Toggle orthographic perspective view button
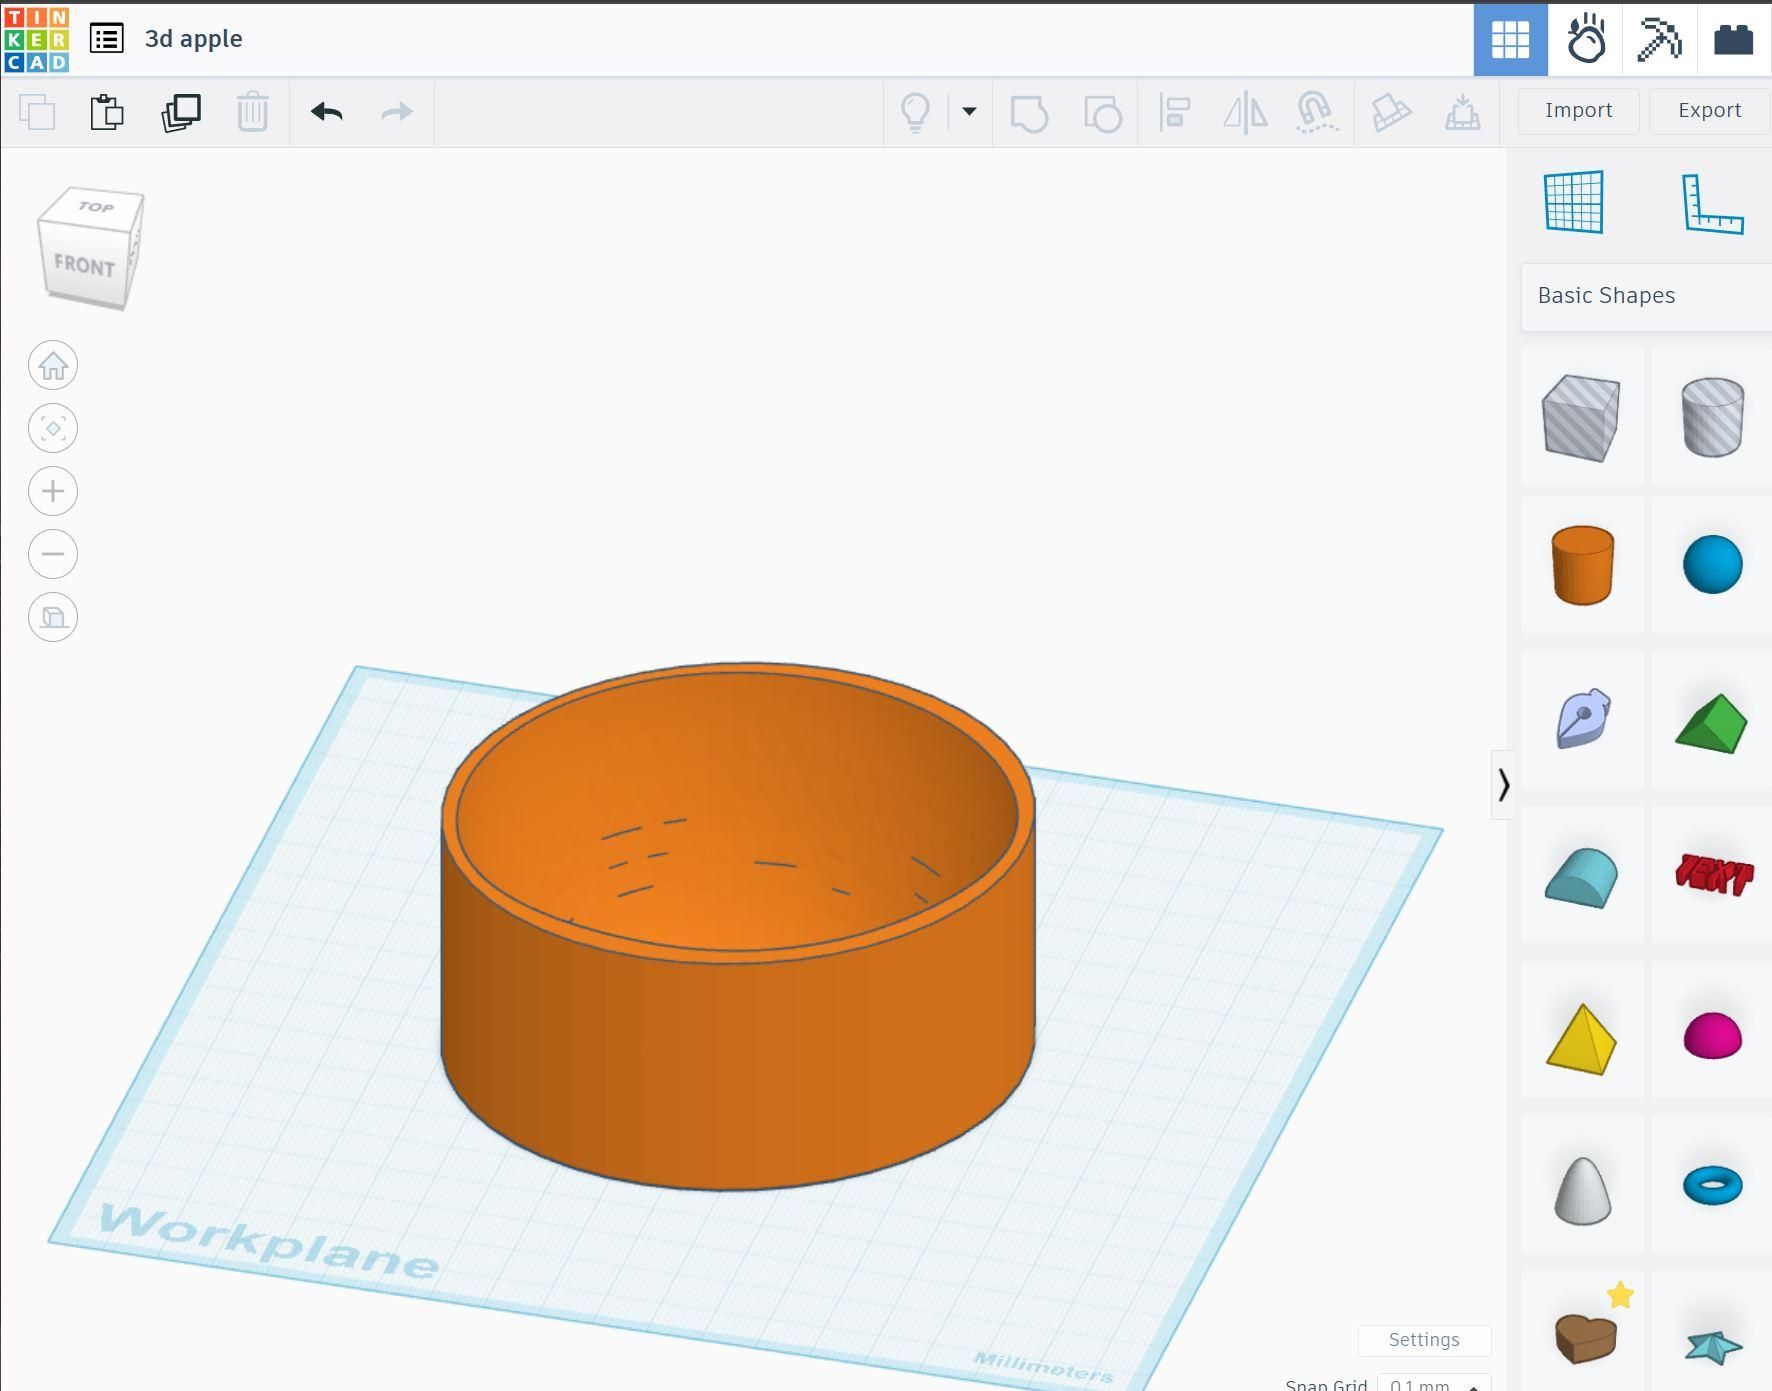This screenshot has height=1391, width=1772. pos(53,617)
